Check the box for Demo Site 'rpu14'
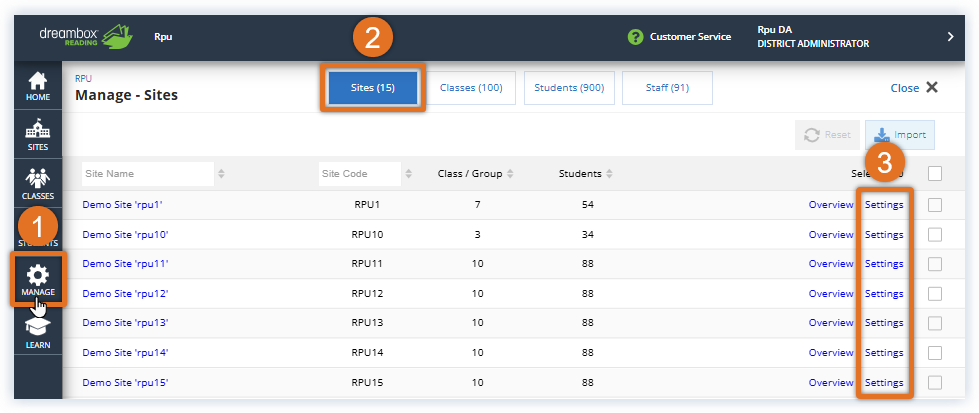 pos(935,353)
